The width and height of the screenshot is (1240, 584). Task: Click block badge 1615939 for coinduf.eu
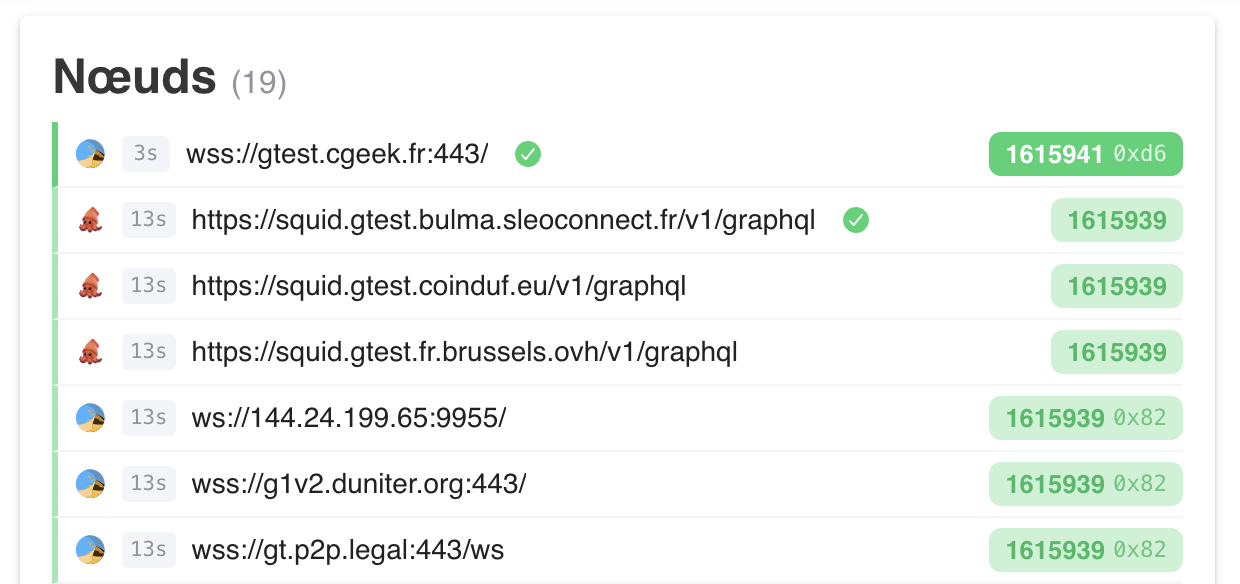point(1116,286)
